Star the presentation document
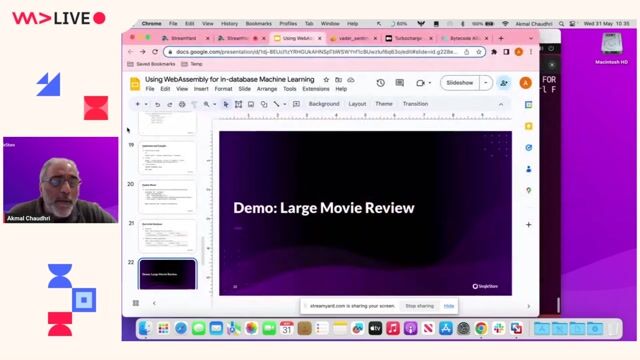Viewport: 640px width, 360px height. pos(326,80)
